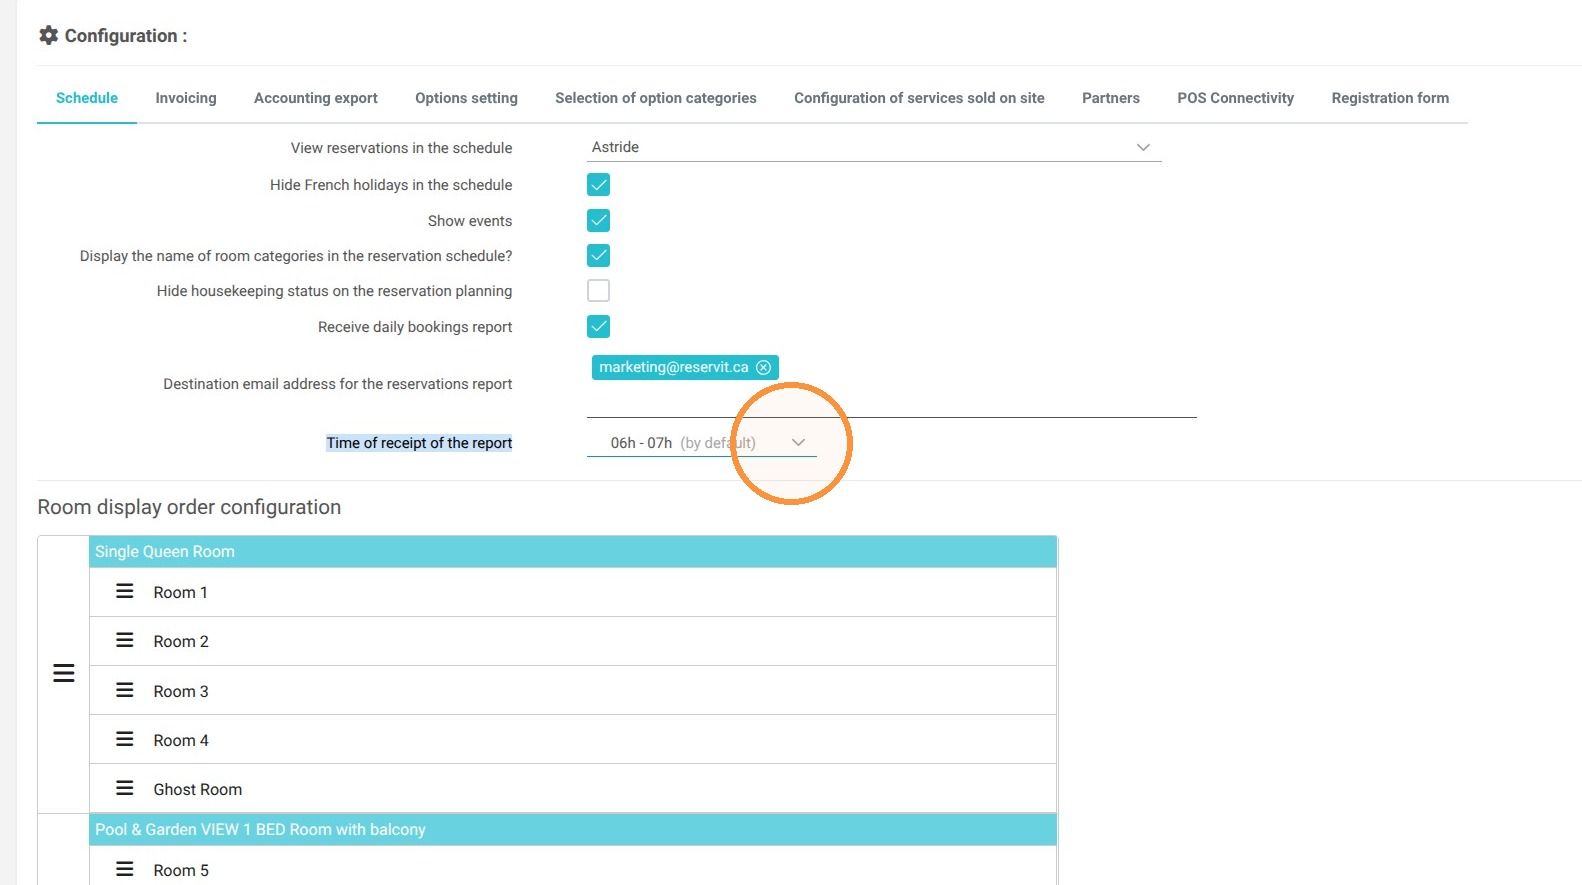Select the Single Queen Room category header
The width and height of the screenshot is (1582, 885).
(573, 552)
